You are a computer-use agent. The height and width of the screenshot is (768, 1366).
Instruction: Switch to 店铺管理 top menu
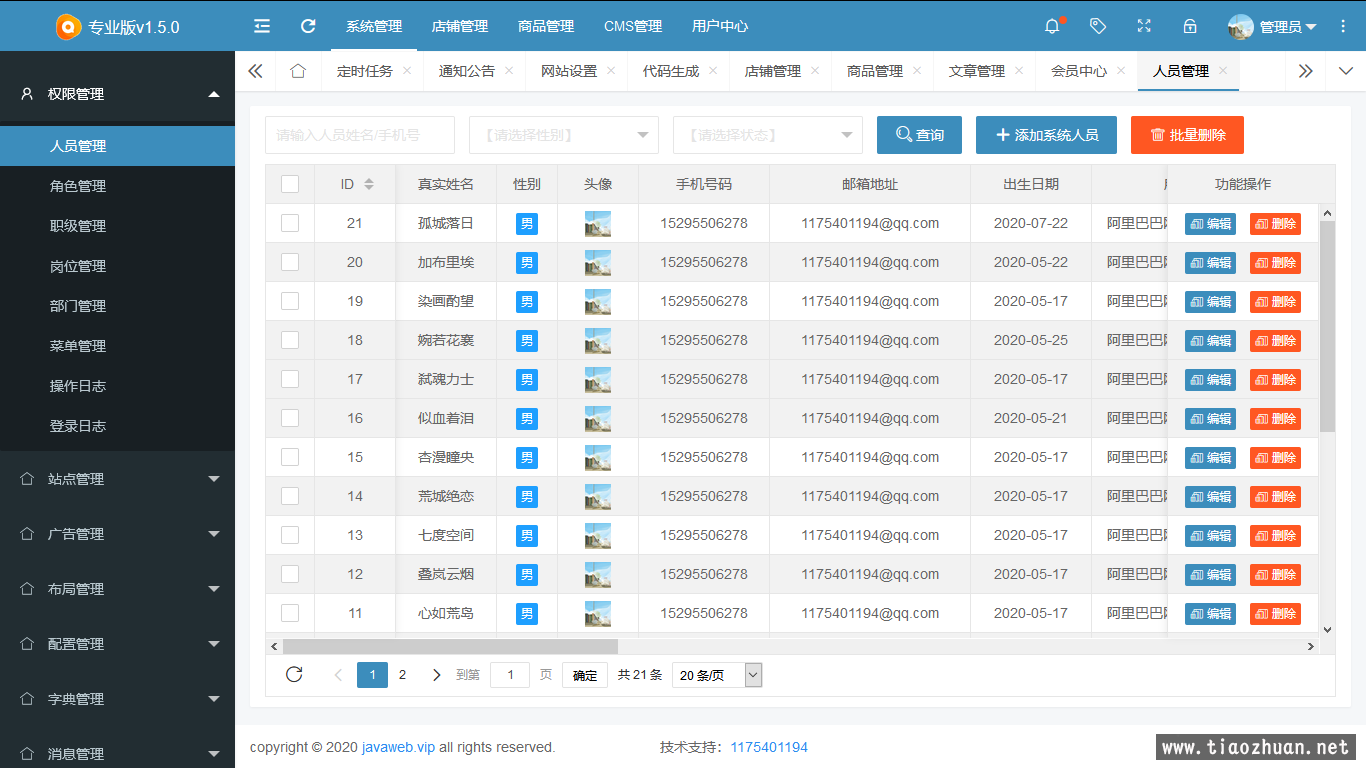[460, 26]
